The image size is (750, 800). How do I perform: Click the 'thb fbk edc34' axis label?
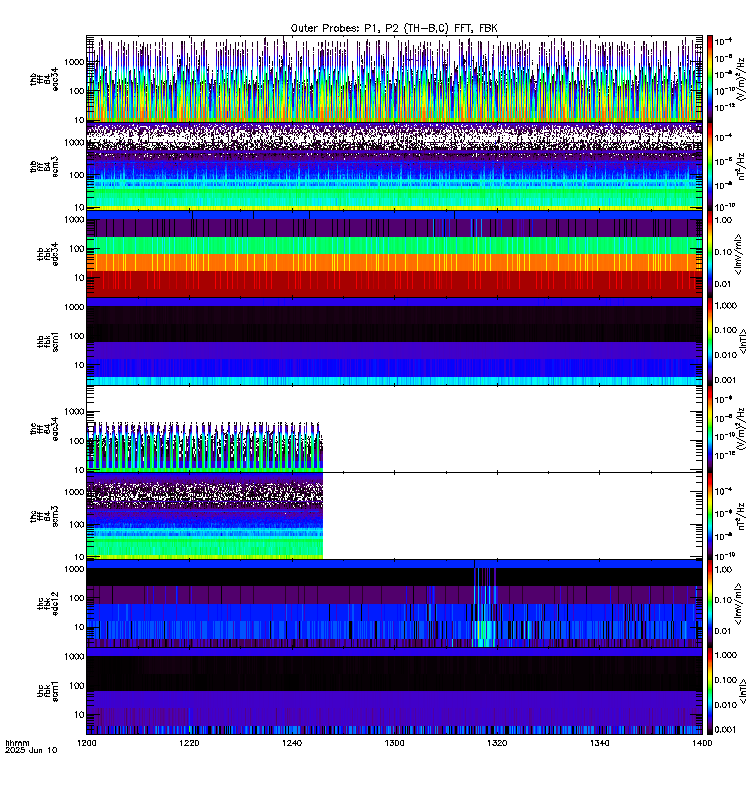(48, 254)
